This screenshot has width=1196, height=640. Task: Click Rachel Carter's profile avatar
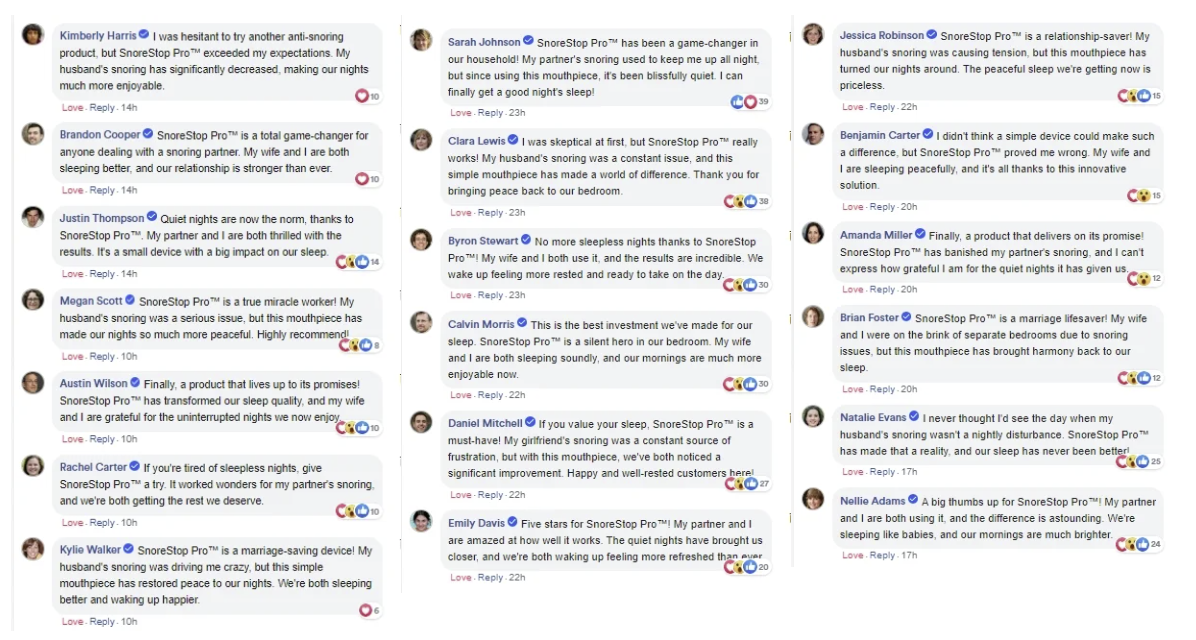coord(33,466)
